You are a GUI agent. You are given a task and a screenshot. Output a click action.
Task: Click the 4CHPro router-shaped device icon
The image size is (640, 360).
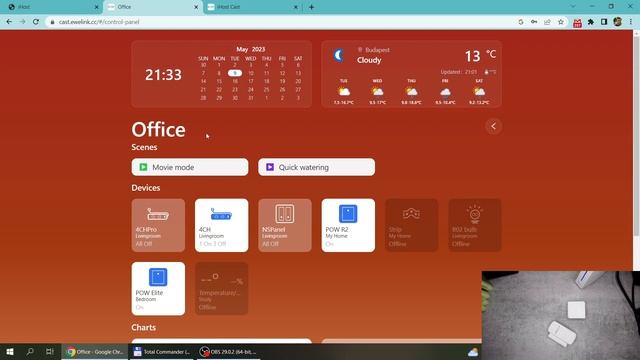click(158, 214)
